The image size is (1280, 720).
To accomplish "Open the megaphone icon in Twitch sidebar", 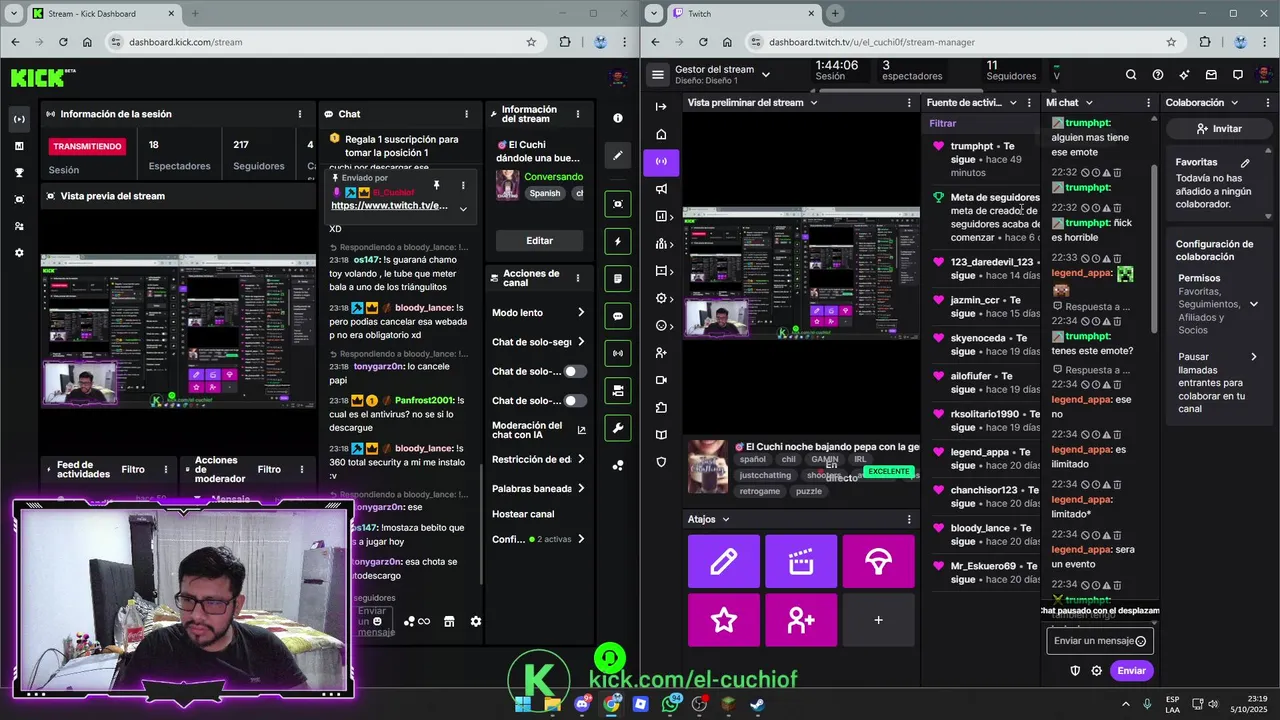I will point(661,189).
